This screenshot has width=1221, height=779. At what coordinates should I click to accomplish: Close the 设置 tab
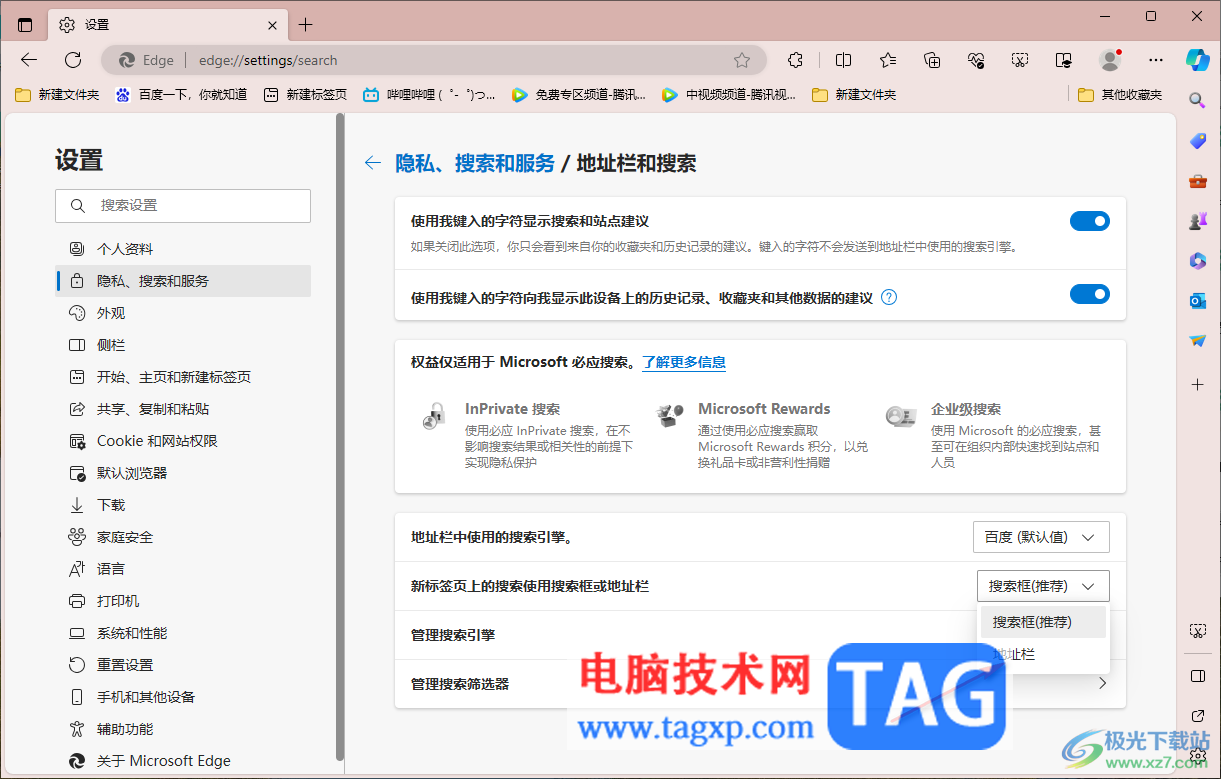coord(273,25)
